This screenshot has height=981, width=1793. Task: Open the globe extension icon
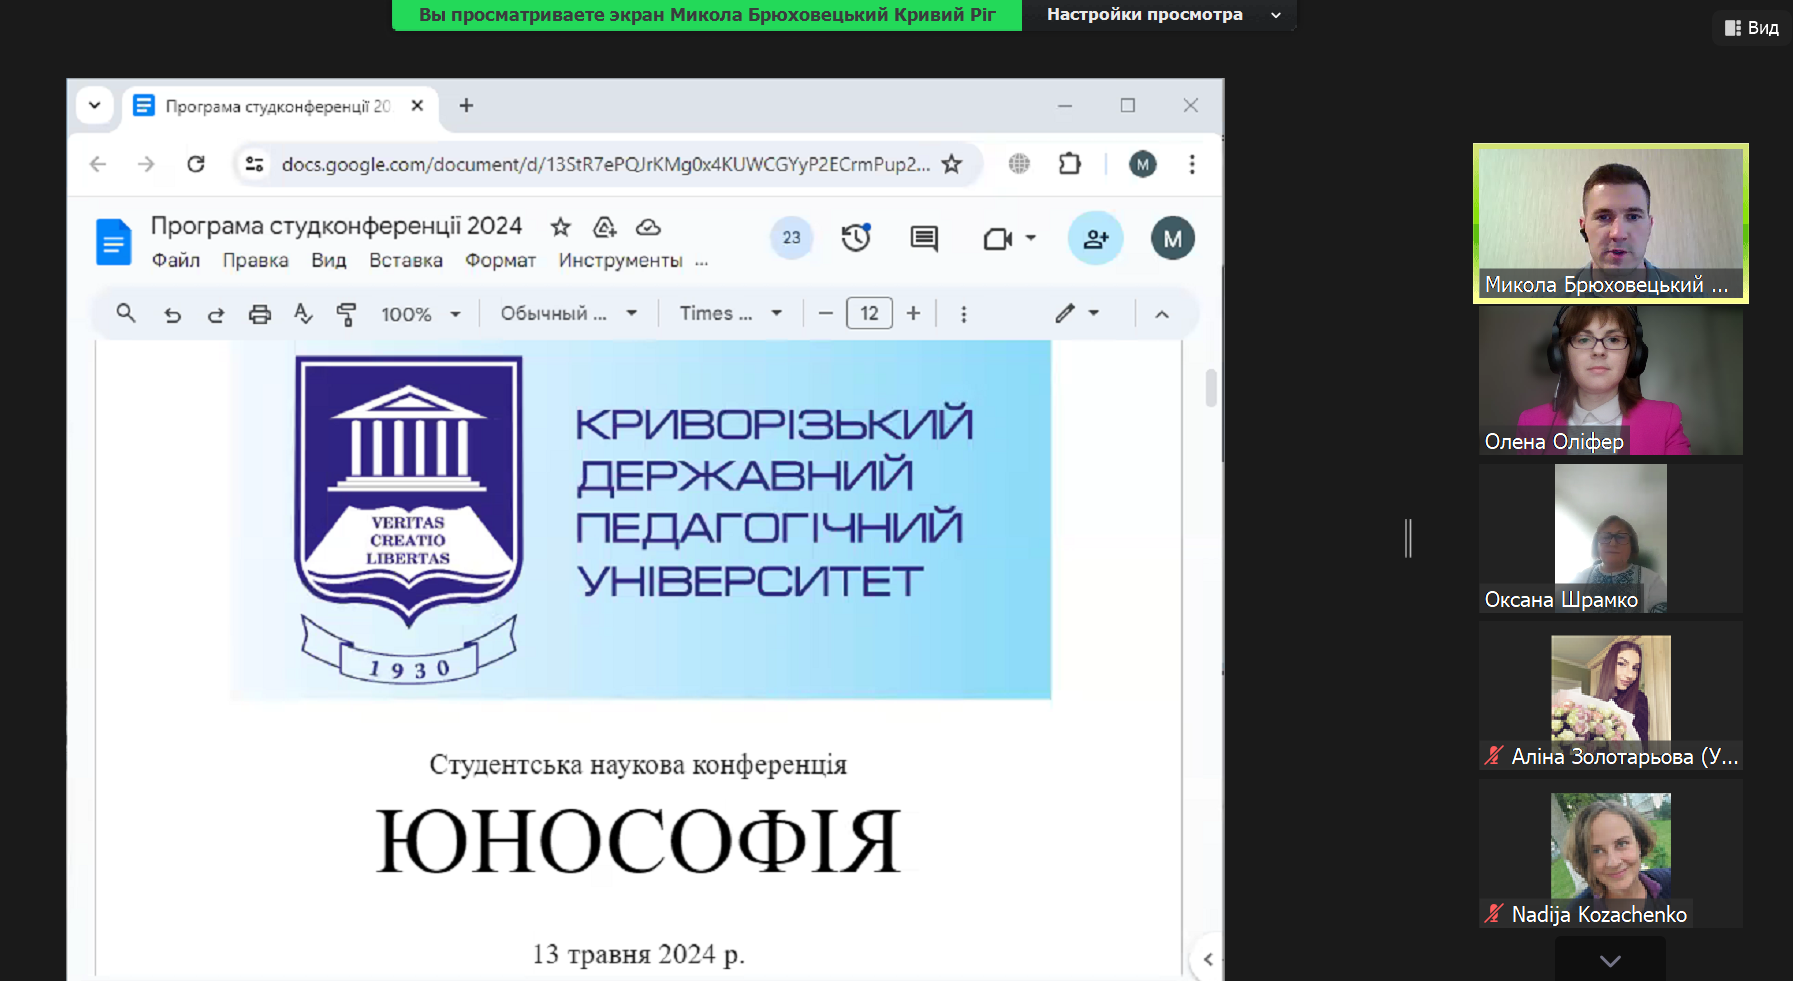coord(1019,164)
